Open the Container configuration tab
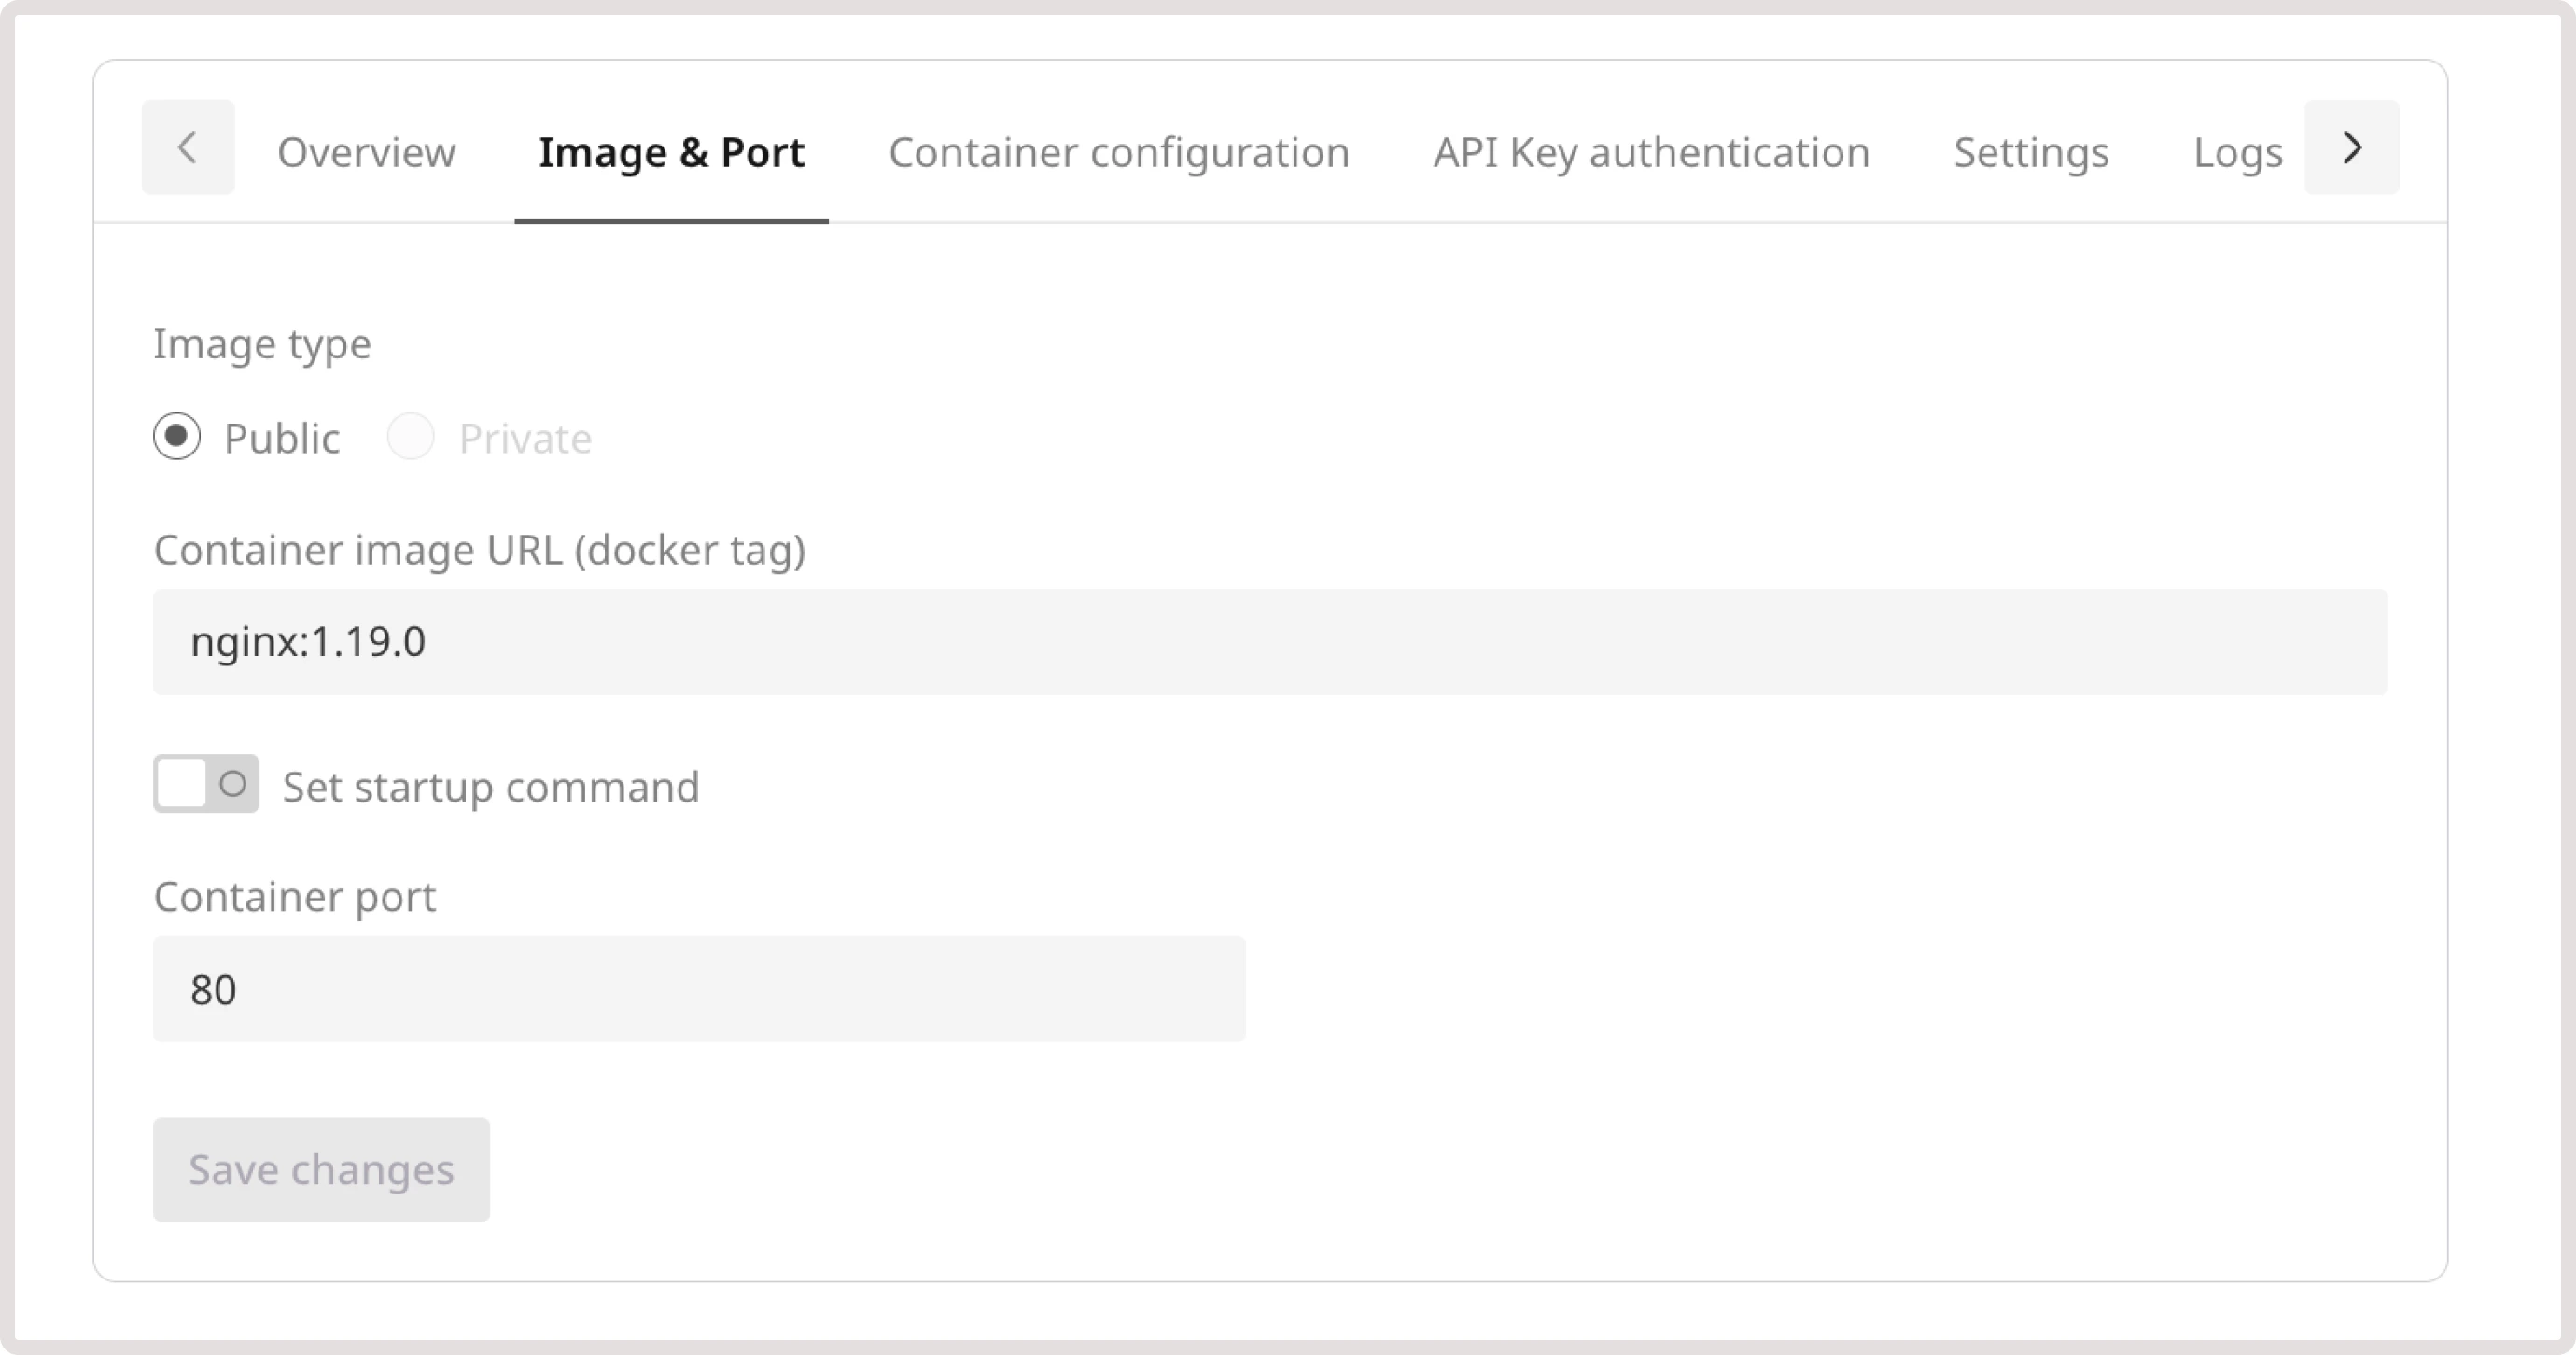2576x1355 pixels. (x=1118, y=152)
